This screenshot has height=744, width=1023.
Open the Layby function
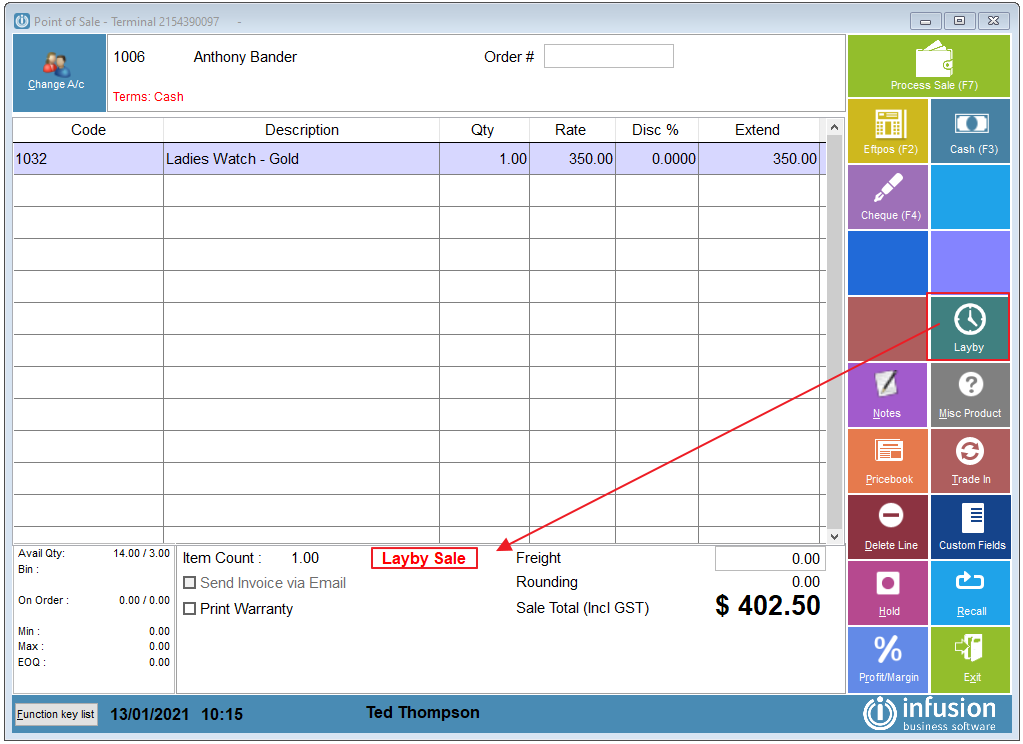tap(967, 327)
